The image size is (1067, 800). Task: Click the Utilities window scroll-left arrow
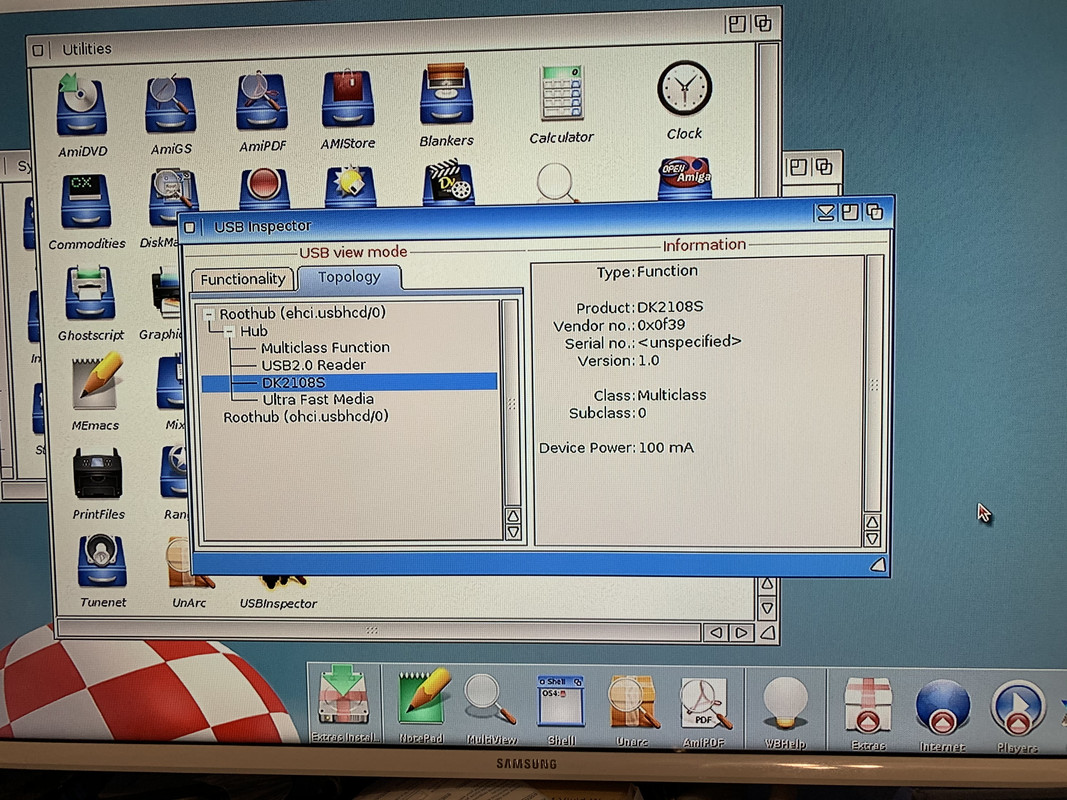(716, 633)
